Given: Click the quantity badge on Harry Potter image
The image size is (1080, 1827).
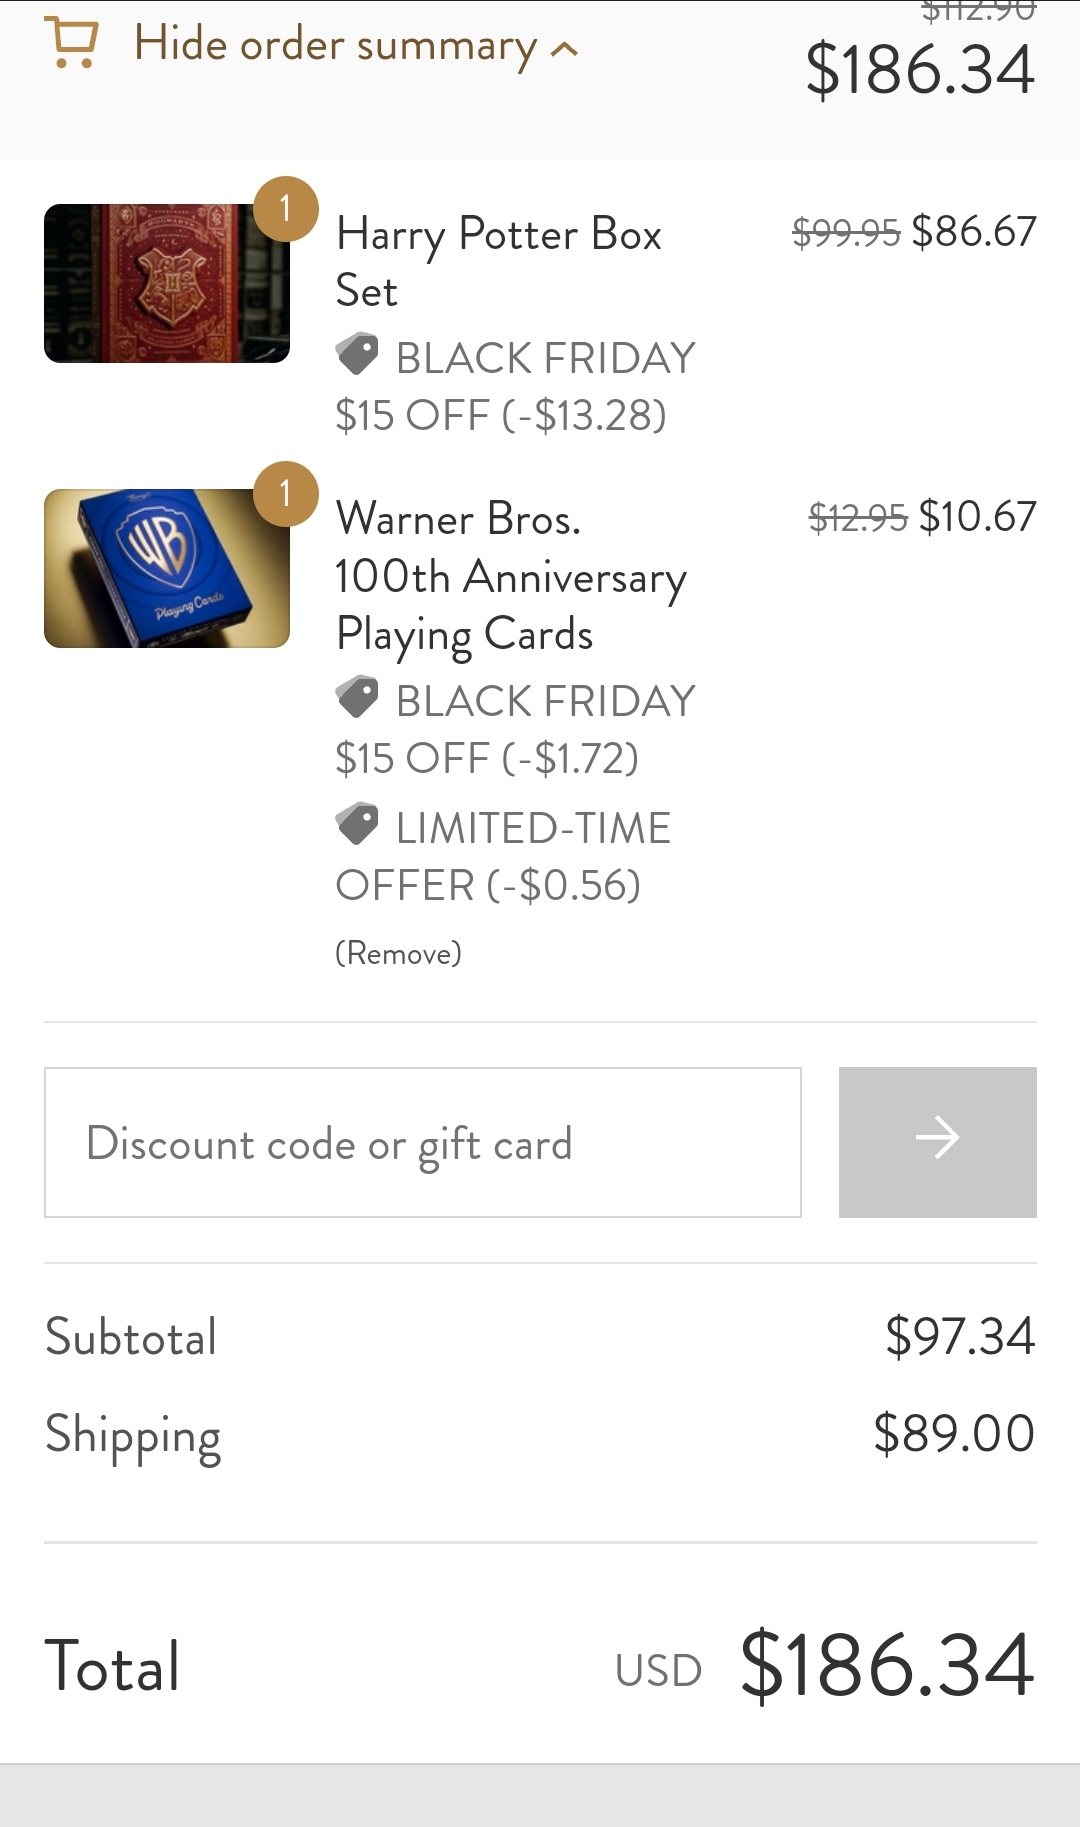Looking at the screenshot, I should [x=286, y=209].
